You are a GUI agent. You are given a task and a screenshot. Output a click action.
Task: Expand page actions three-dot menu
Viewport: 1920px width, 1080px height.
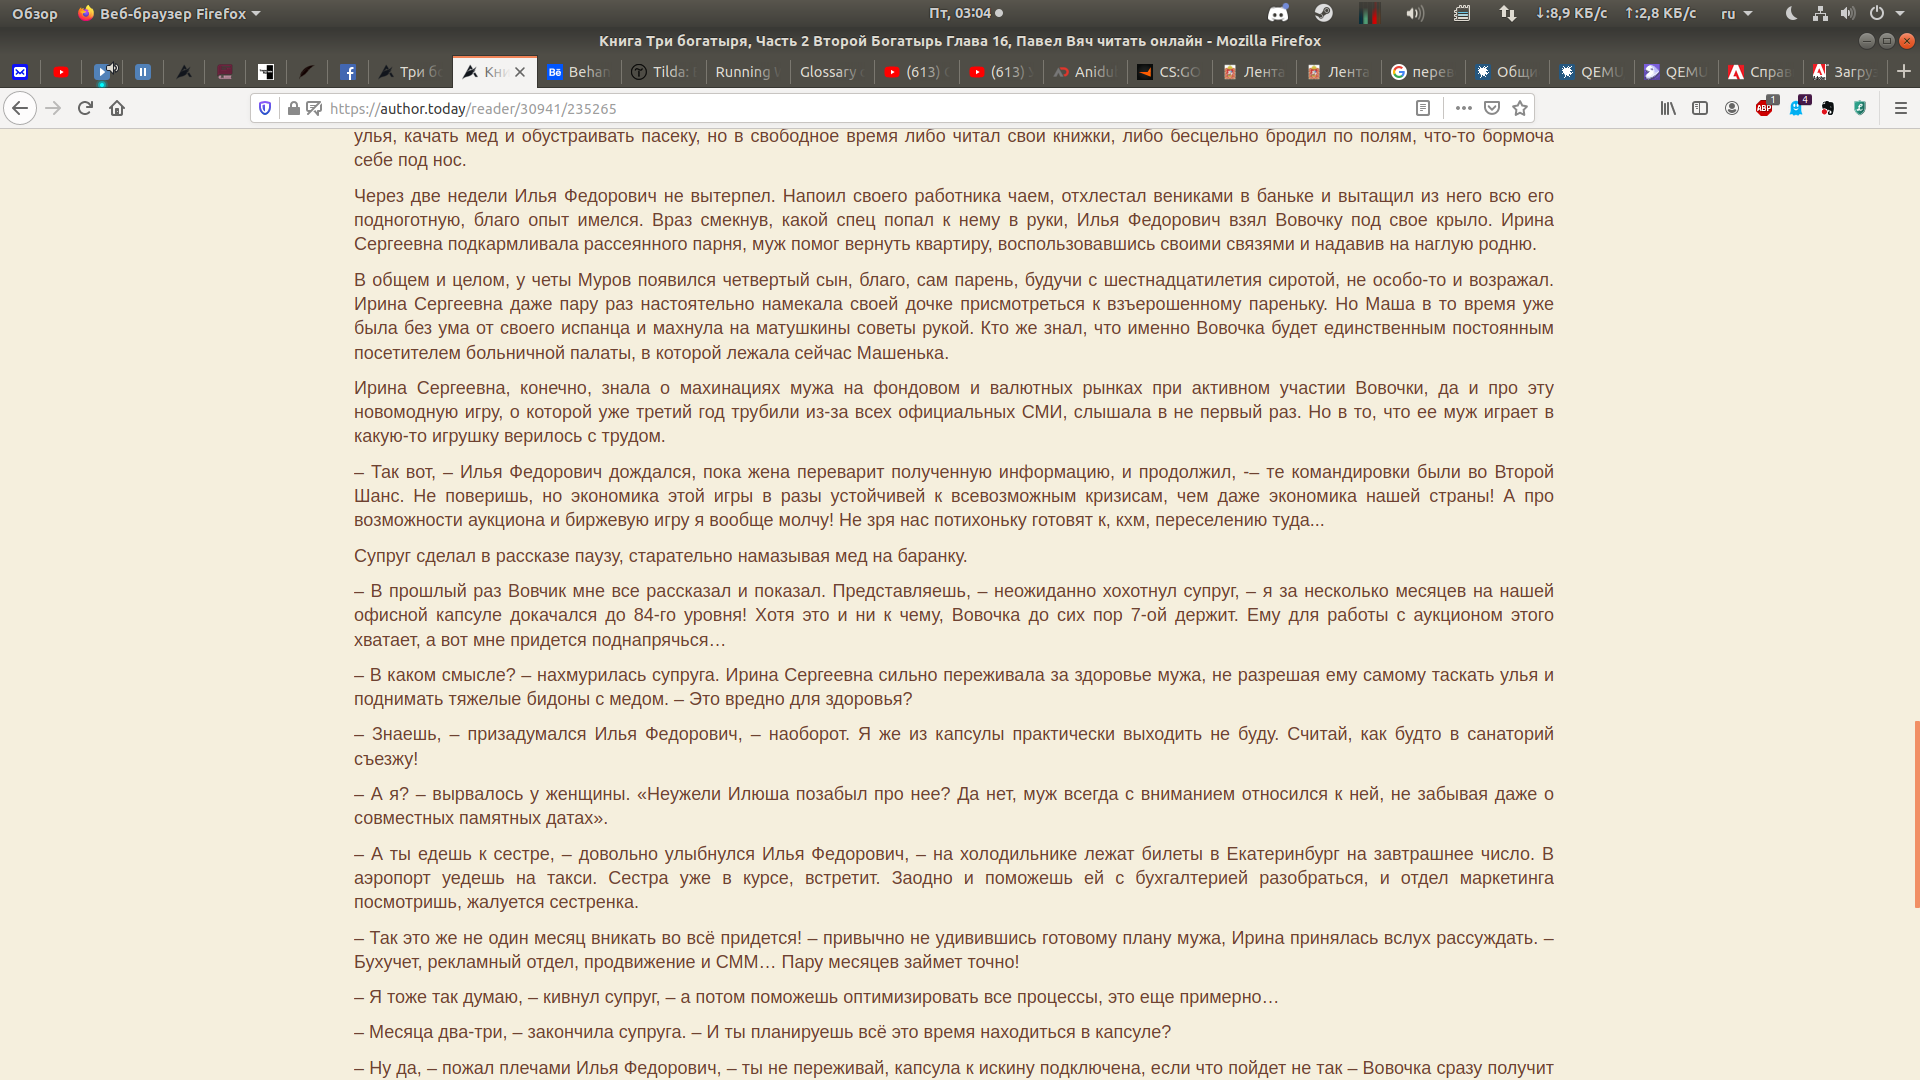click(x=1464, y=108)
